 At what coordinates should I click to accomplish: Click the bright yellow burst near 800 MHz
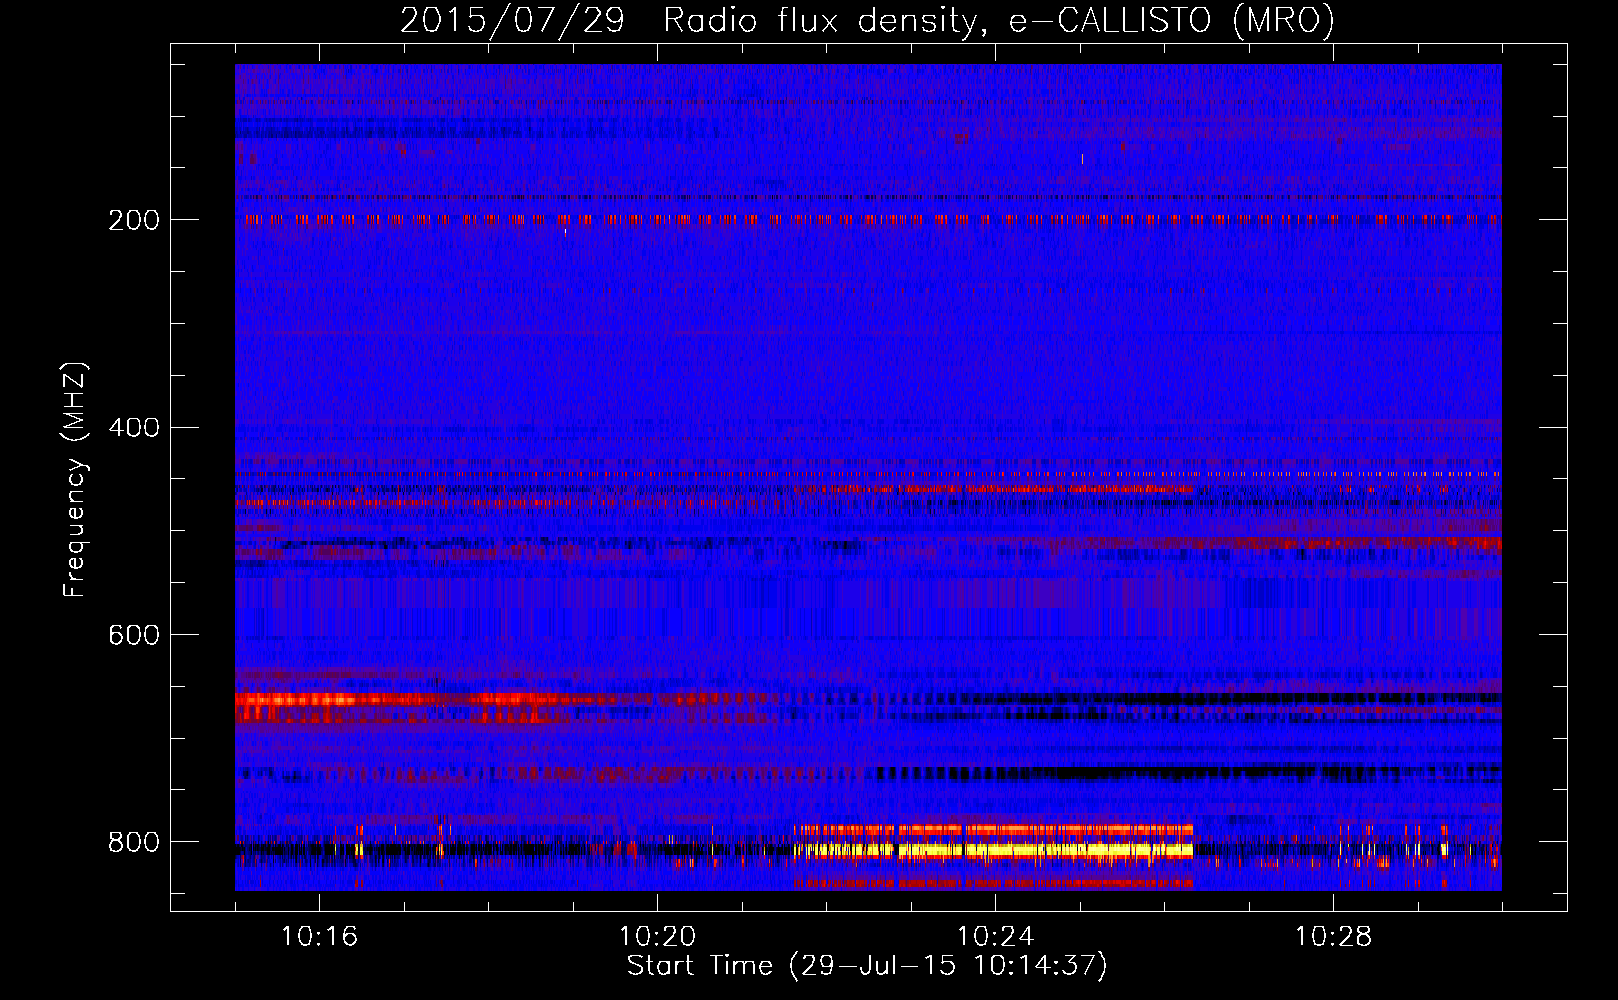993,850
